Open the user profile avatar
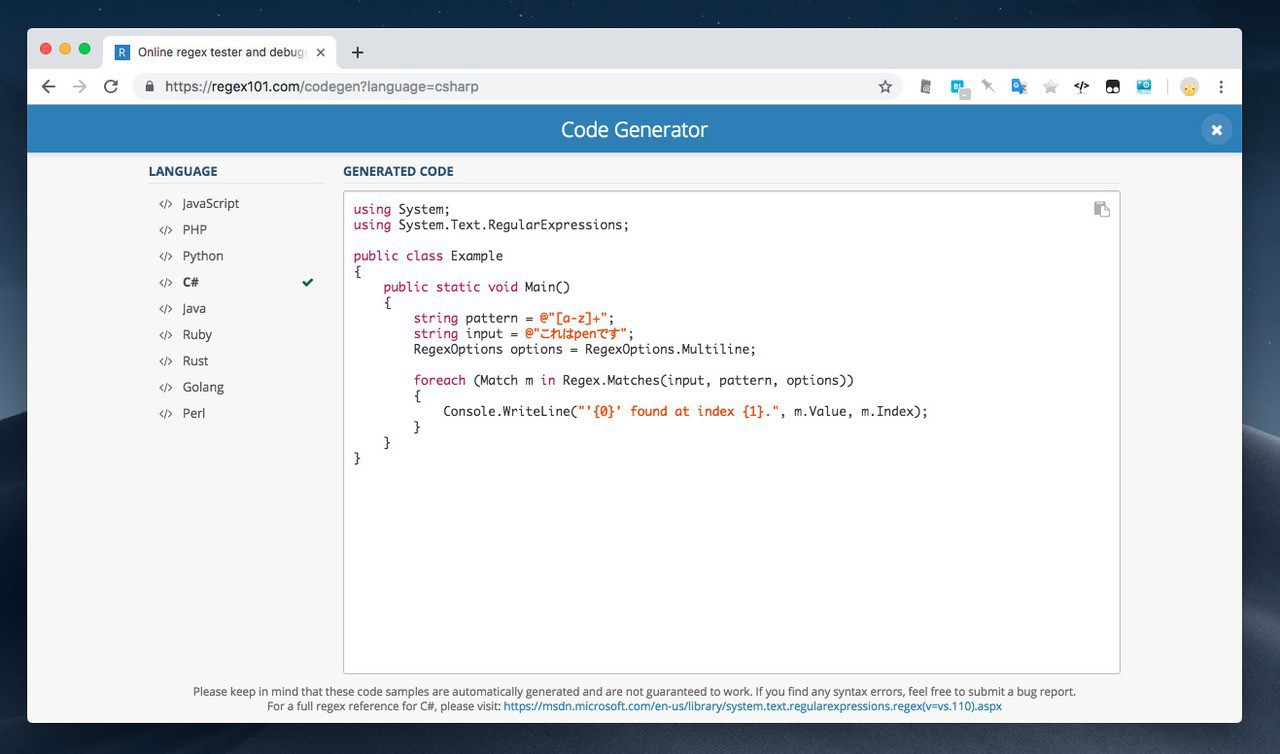Screen dimensions: 1280x754 [x=1189, y=87]
